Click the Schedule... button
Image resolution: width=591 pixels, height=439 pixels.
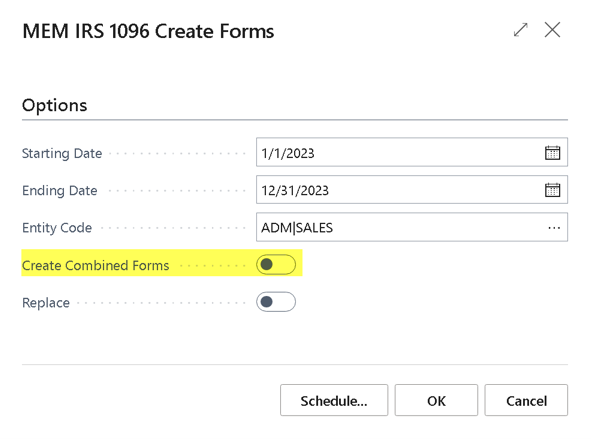pos(334,400)
